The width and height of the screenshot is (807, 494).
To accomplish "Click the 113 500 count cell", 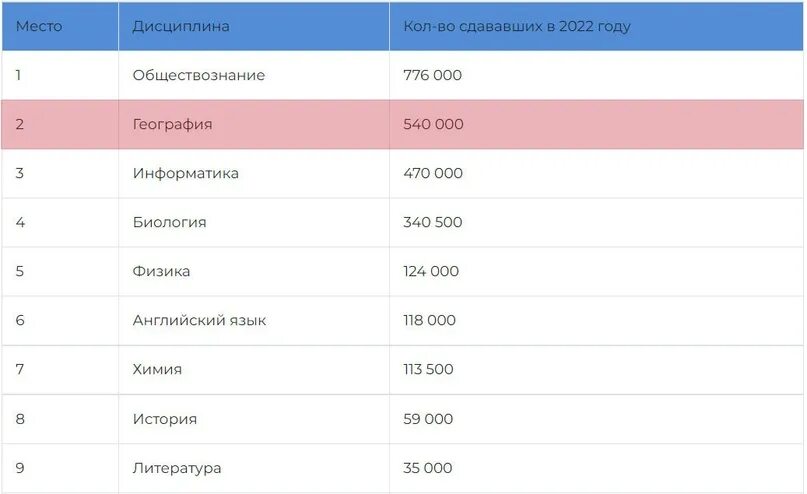I will click(x=597, y=369).
